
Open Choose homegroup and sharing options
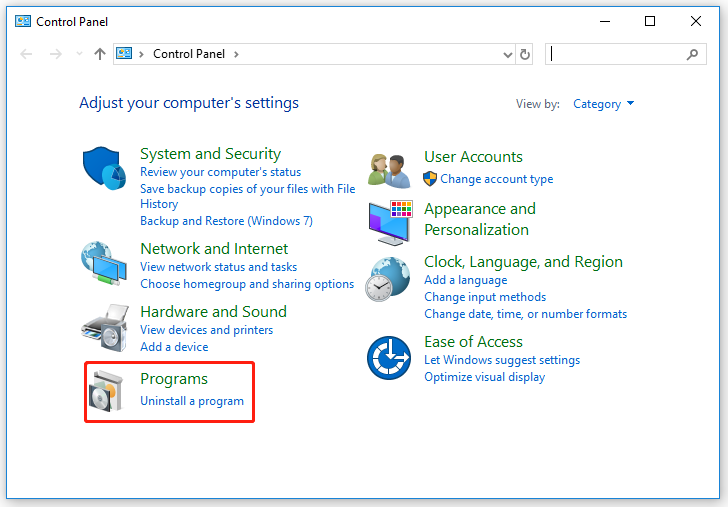pos(247,284)
